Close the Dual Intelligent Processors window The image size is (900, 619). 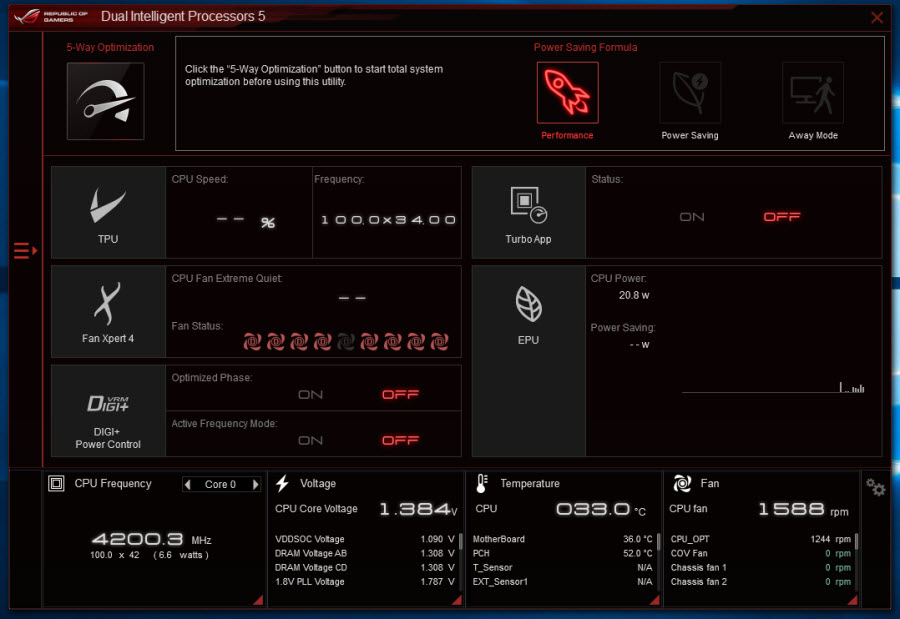(x=876, y=17)
